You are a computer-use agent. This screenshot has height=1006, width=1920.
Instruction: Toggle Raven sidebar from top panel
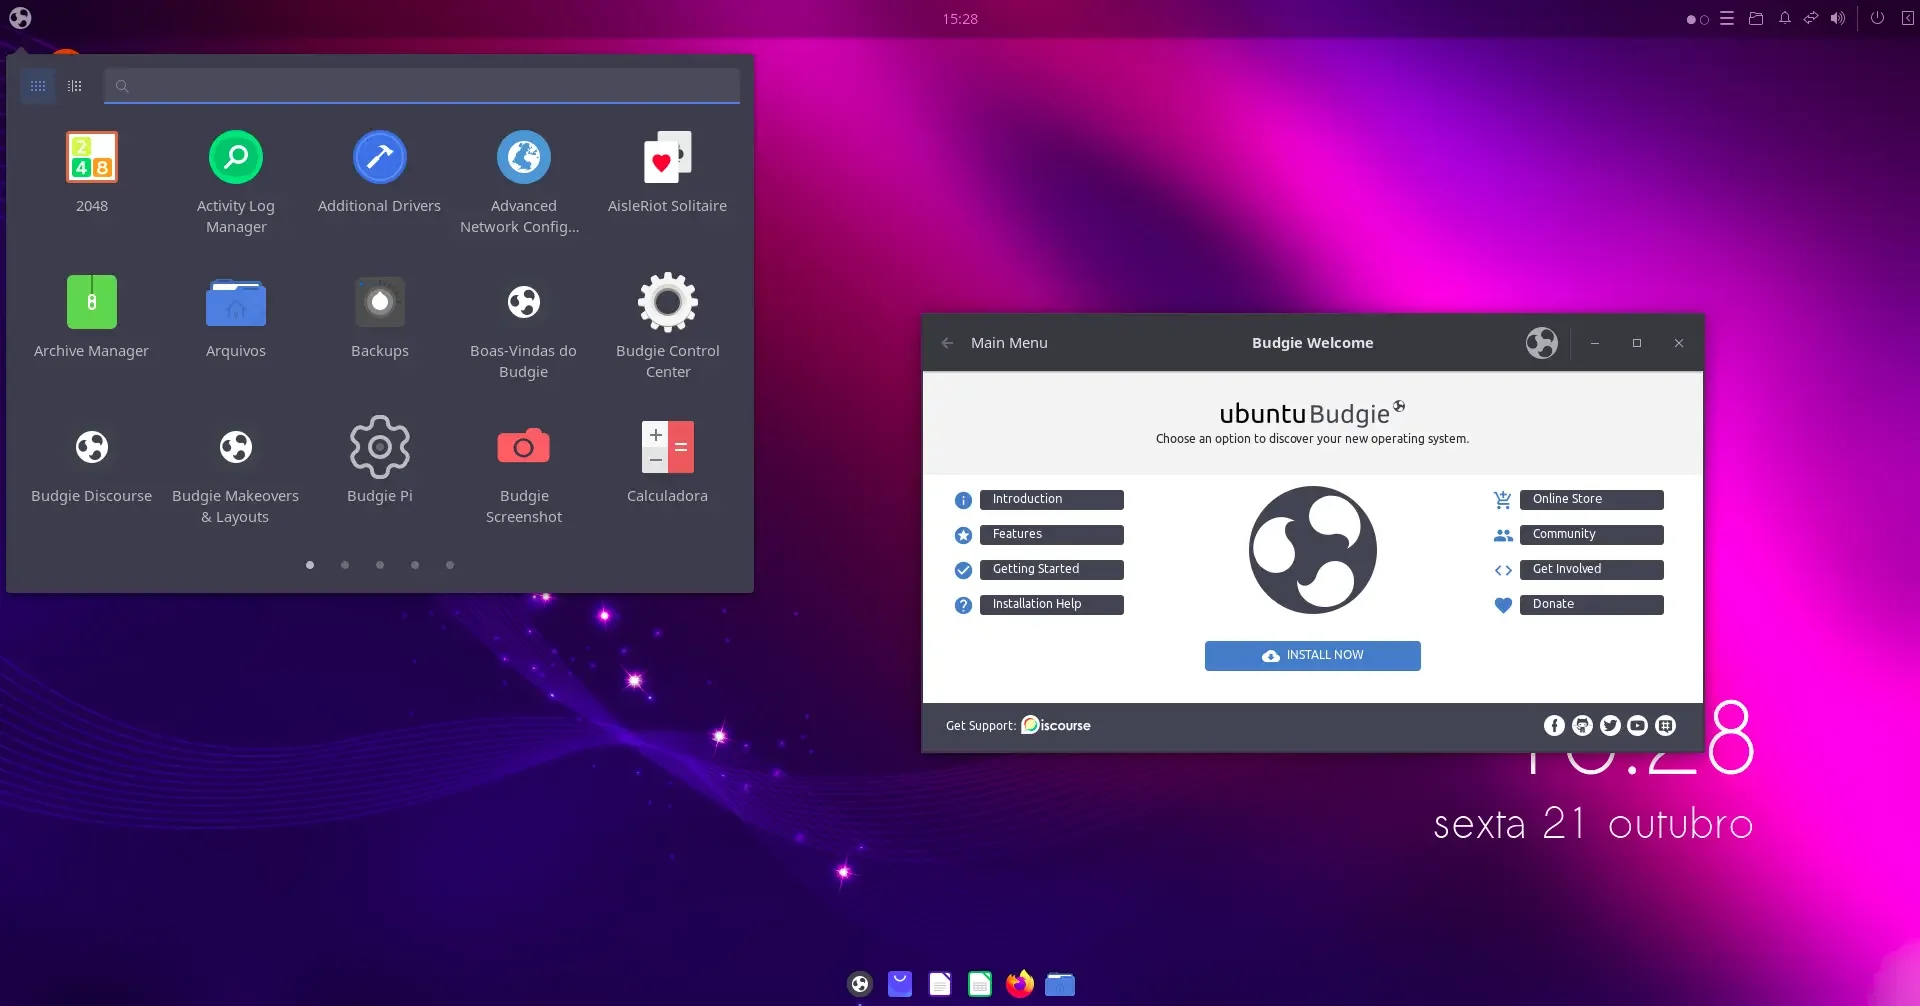(x=1907, y=18)
